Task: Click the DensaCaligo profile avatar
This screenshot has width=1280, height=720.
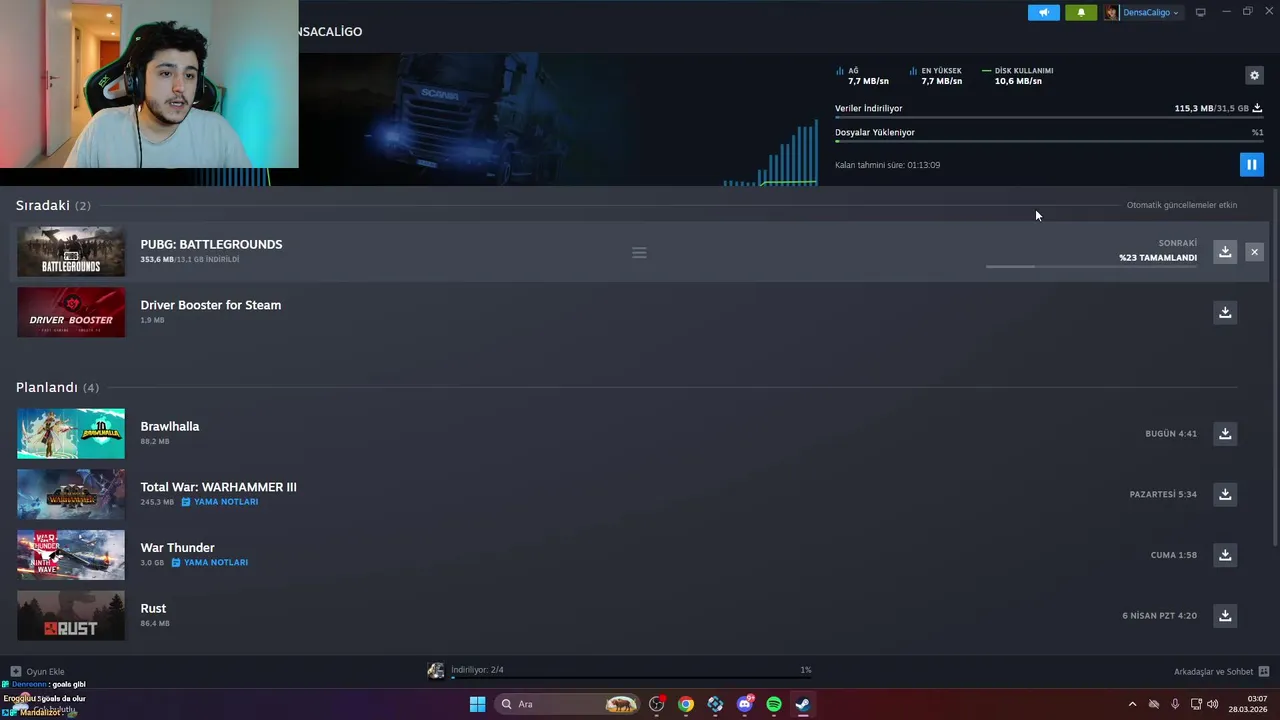Action: coord(1111,13)
